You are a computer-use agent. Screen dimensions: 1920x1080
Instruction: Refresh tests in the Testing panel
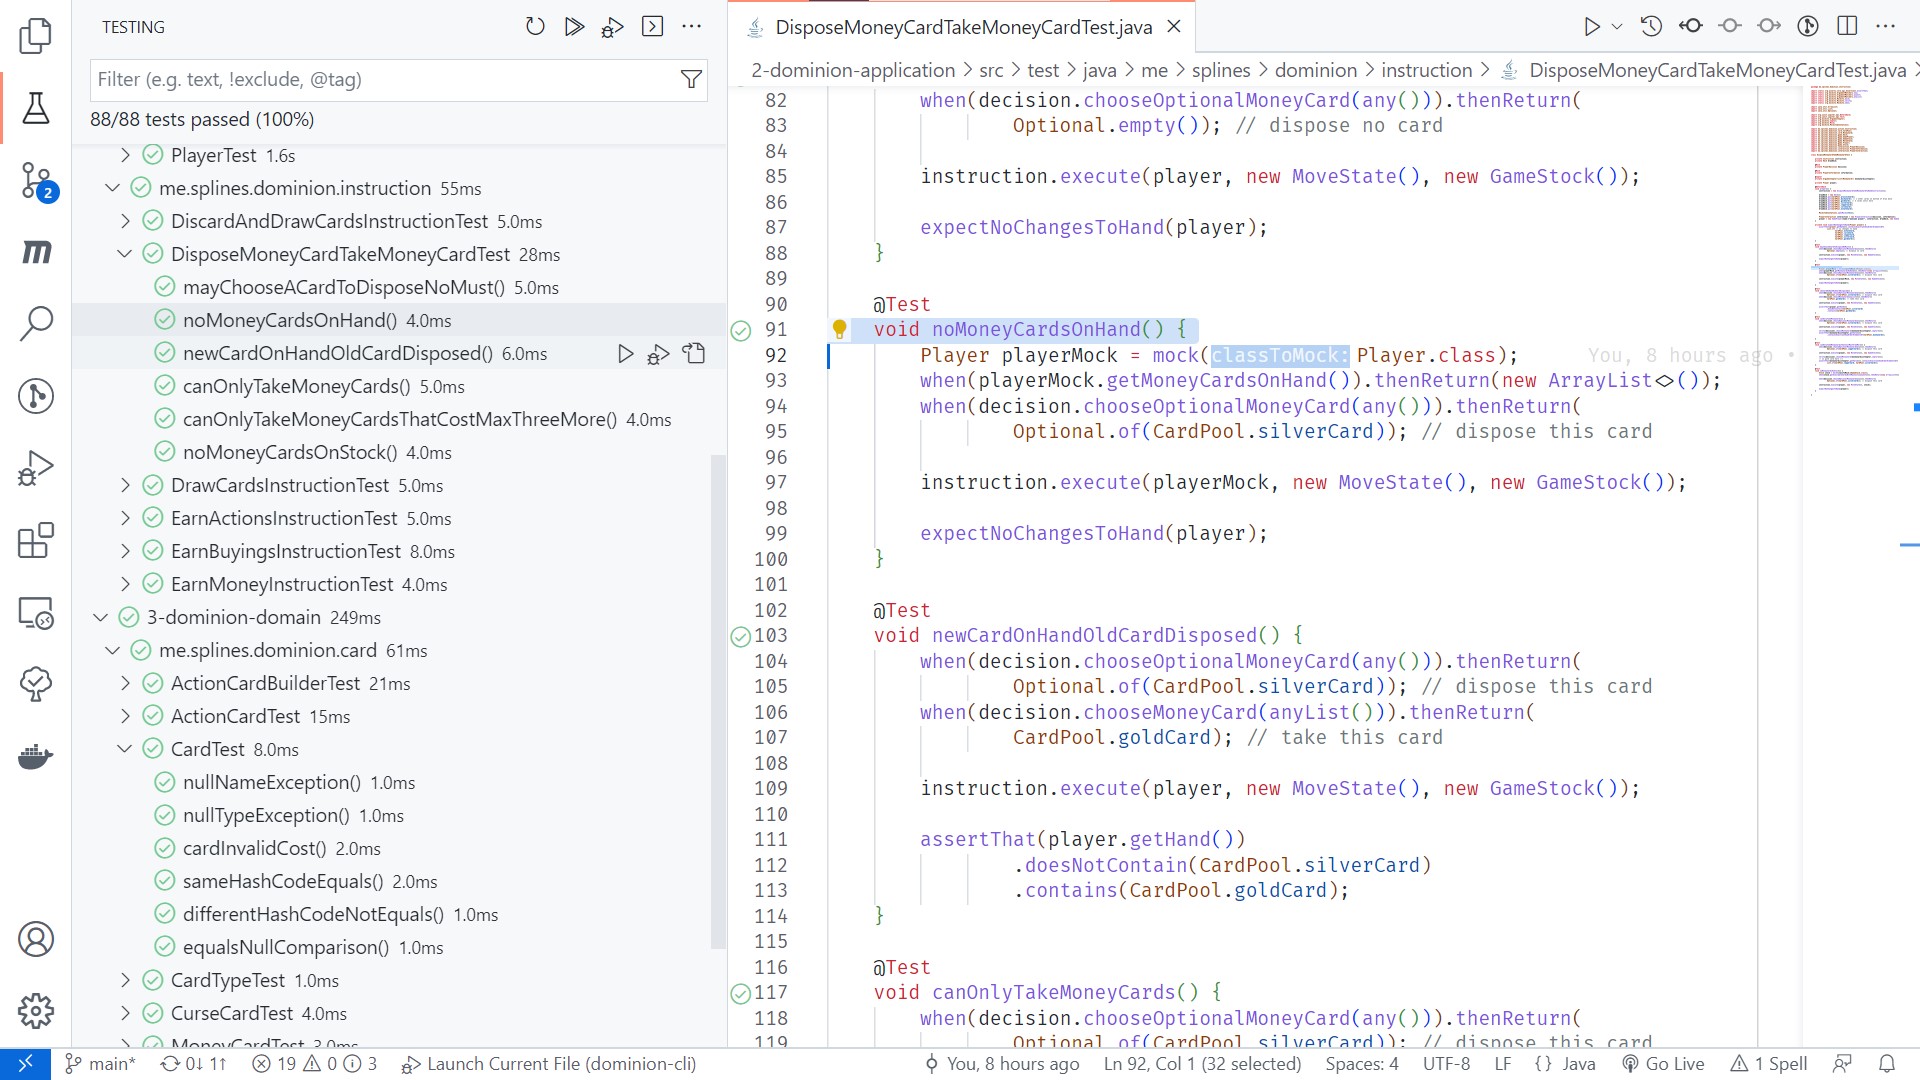(535, 27)
